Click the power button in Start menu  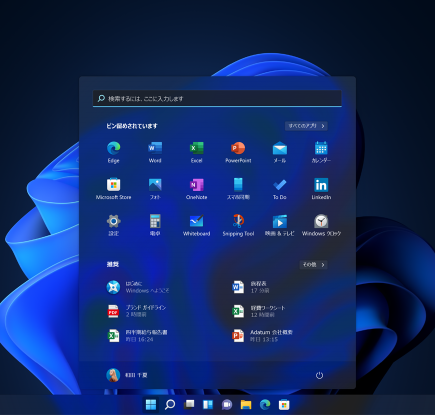pos(319,375)
